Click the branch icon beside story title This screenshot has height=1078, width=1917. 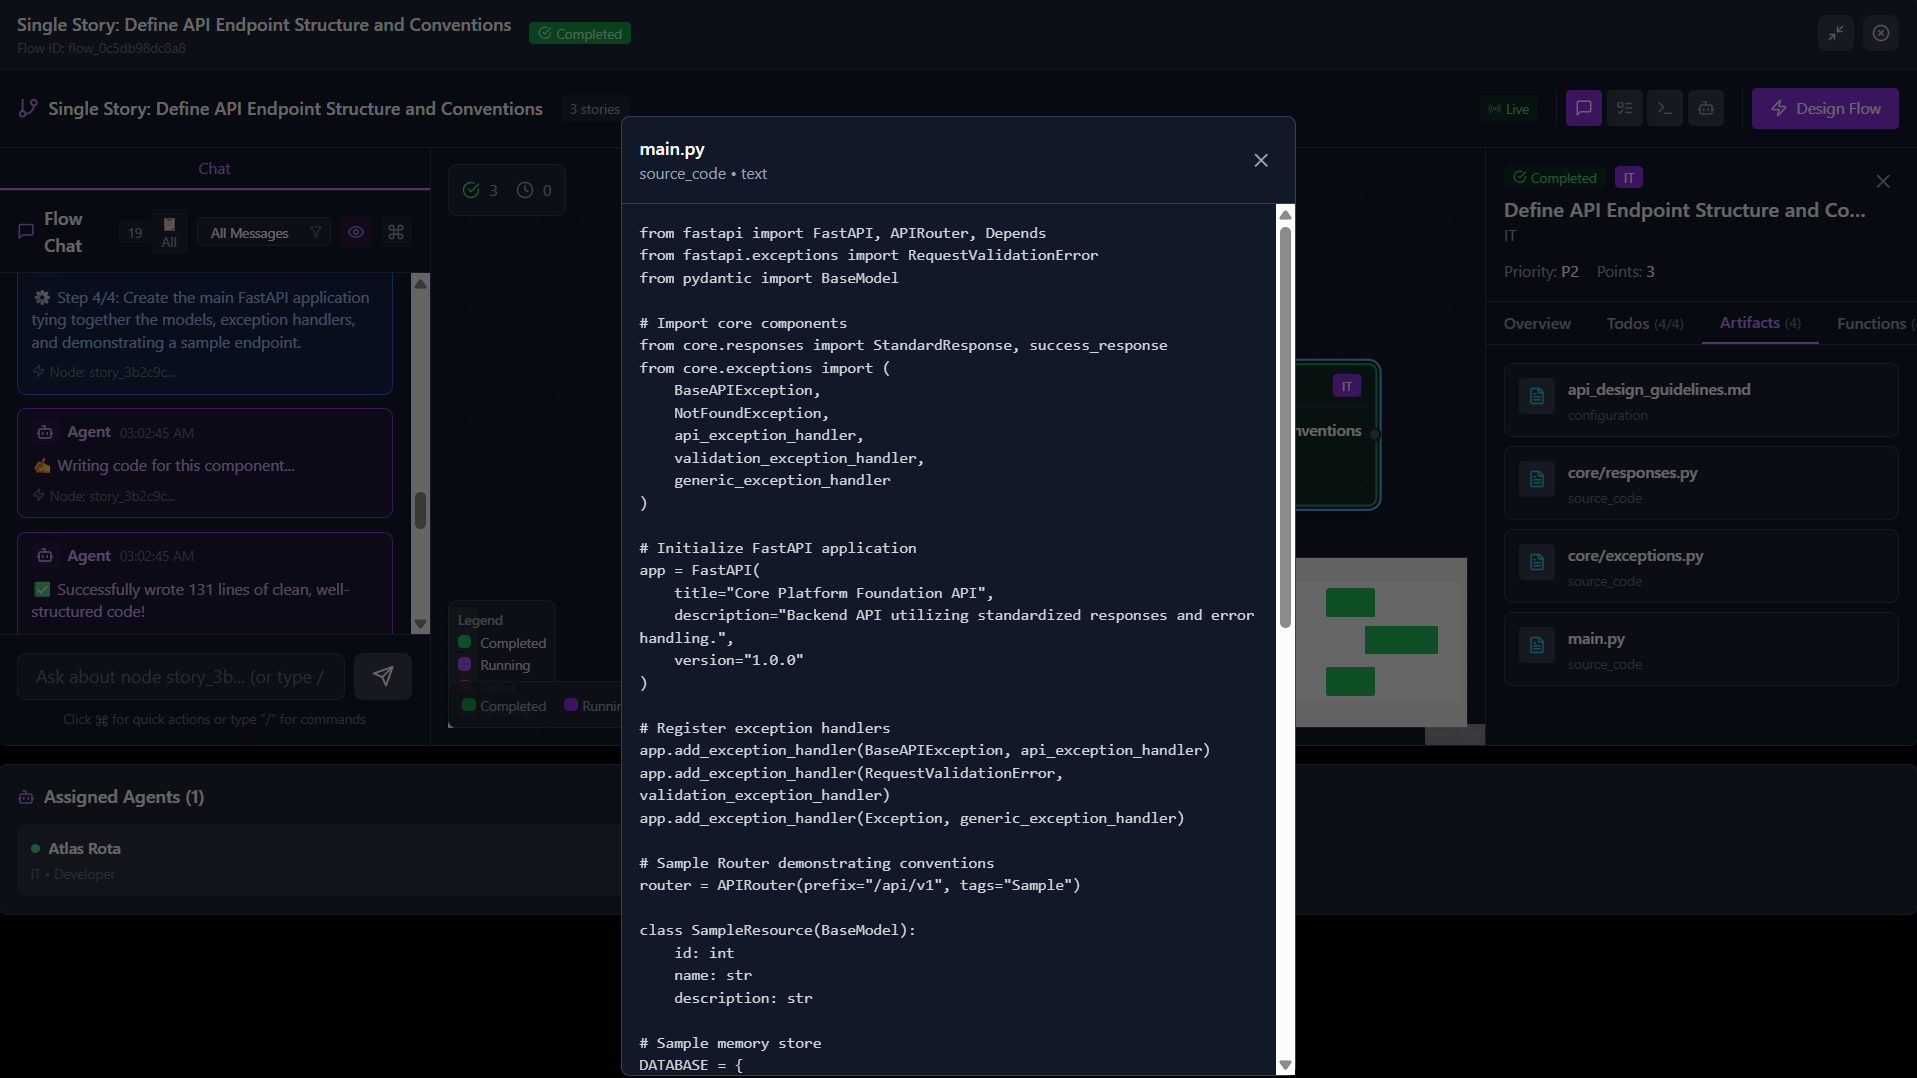(x=28, y=108)
